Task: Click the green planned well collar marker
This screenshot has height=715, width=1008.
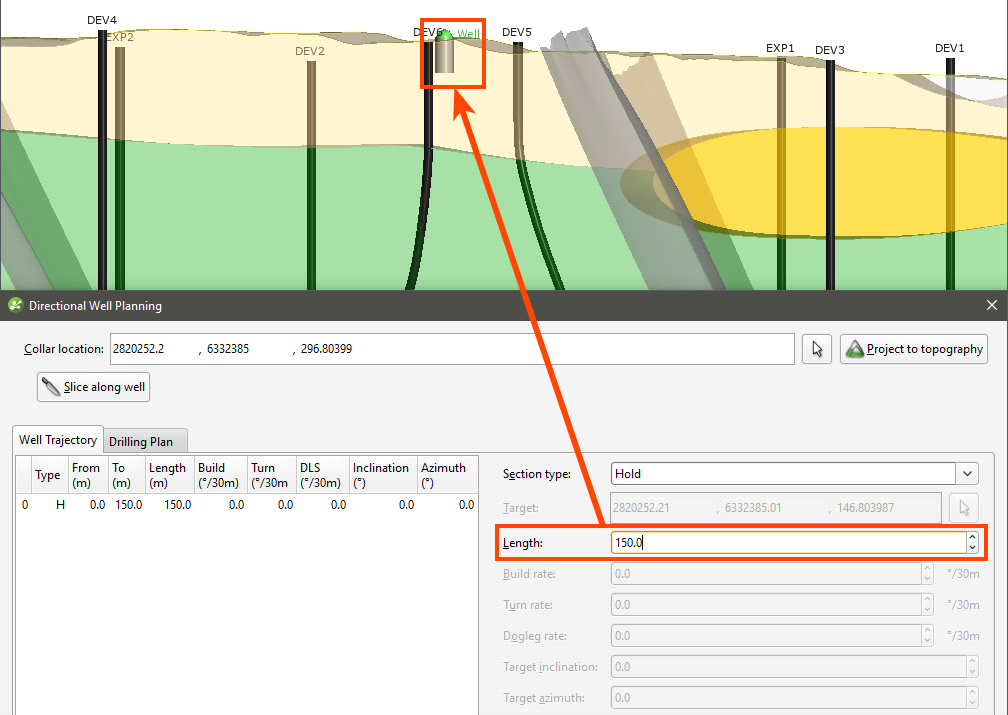Action: point(445,35)
